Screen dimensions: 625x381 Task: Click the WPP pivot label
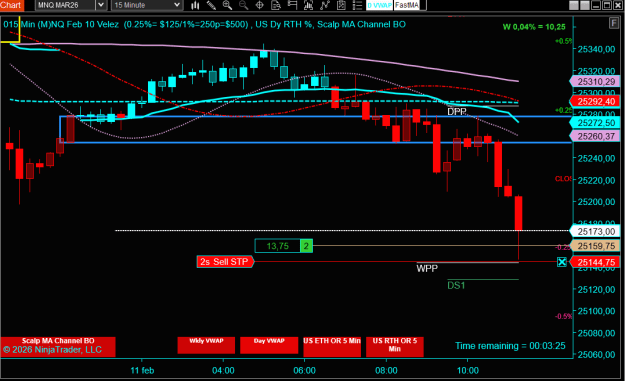pos(427,269)
